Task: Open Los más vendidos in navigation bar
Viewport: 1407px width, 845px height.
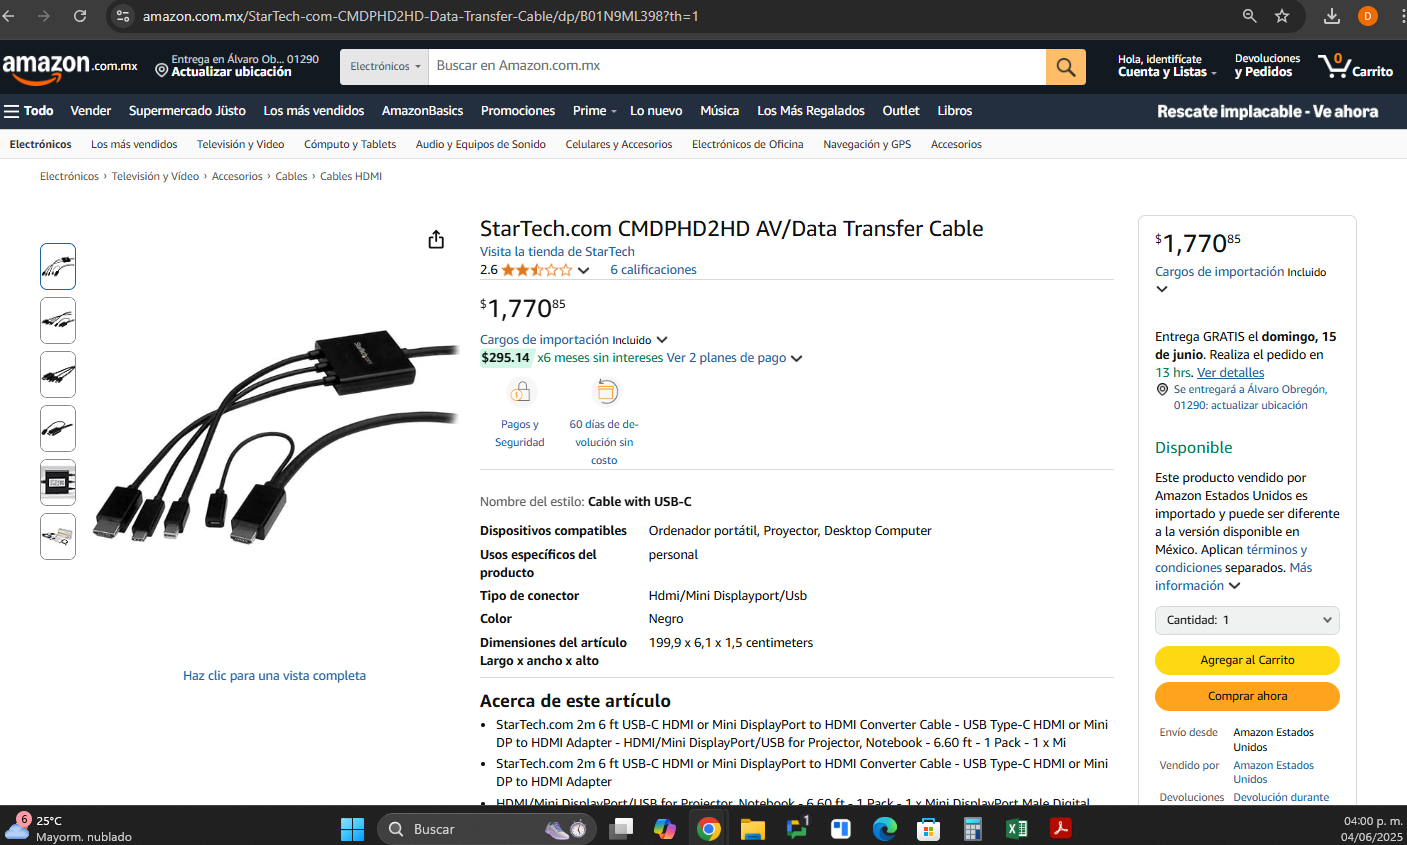Action: click(x=314, y=111)
